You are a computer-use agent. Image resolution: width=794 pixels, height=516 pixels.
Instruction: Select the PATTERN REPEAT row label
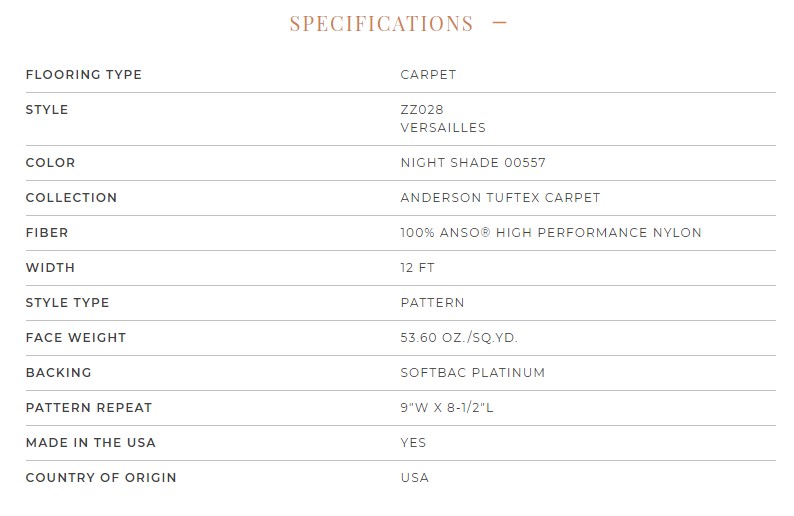pyautogui.click(x=89, y=407)
